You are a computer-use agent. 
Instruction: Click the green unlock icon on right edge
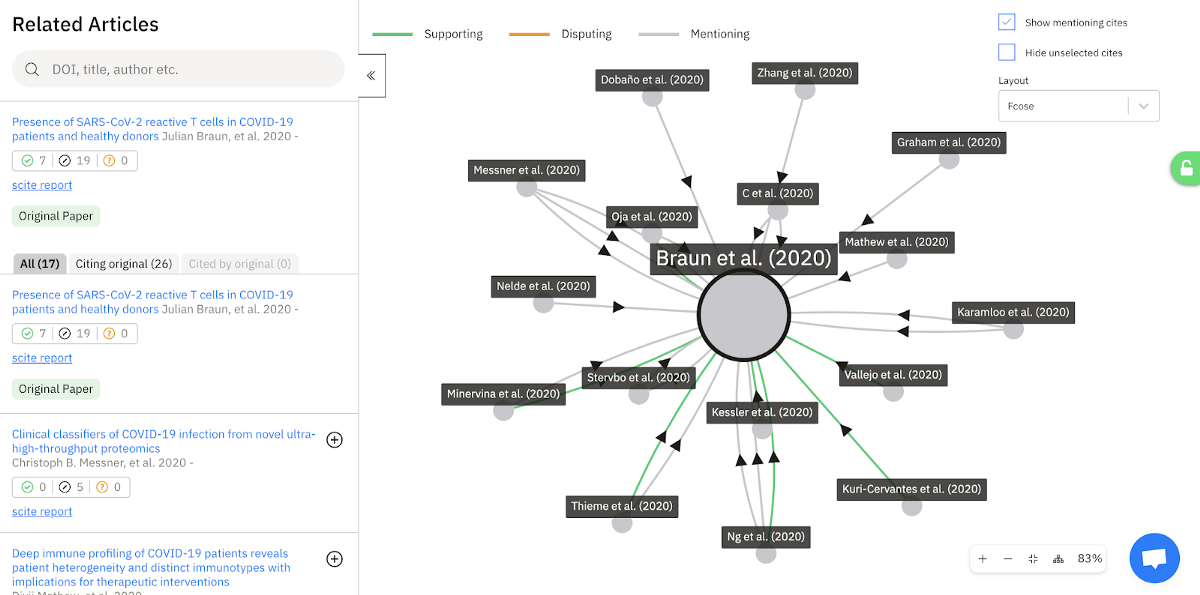(1185, 169)
